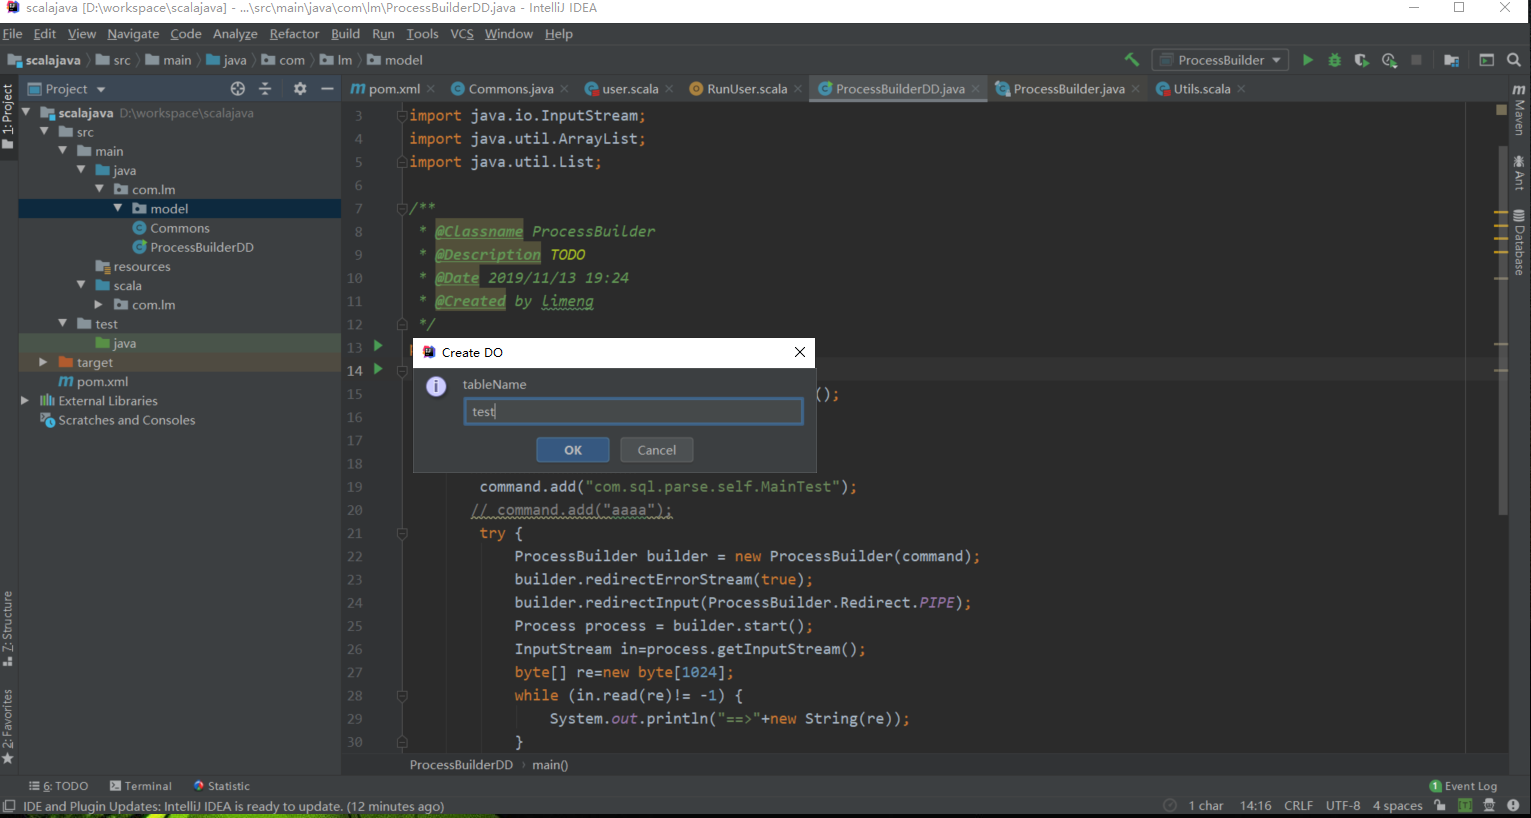The height and width of the screenshot is (818, 1531).
Task: Toggle tool window bars in status bar corner
Action: pos(9,806)
